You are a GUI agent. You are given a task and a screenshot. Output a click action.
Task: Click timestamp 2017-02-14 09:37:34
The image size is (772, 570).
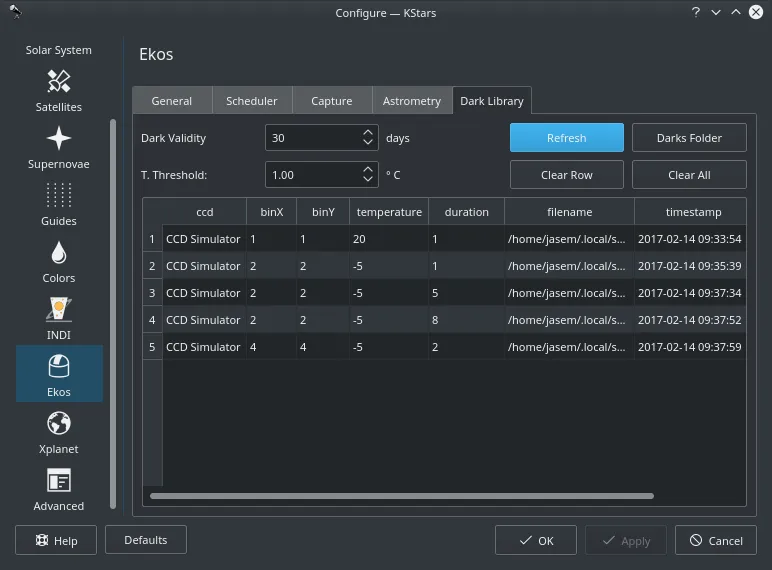pos(690,293)
